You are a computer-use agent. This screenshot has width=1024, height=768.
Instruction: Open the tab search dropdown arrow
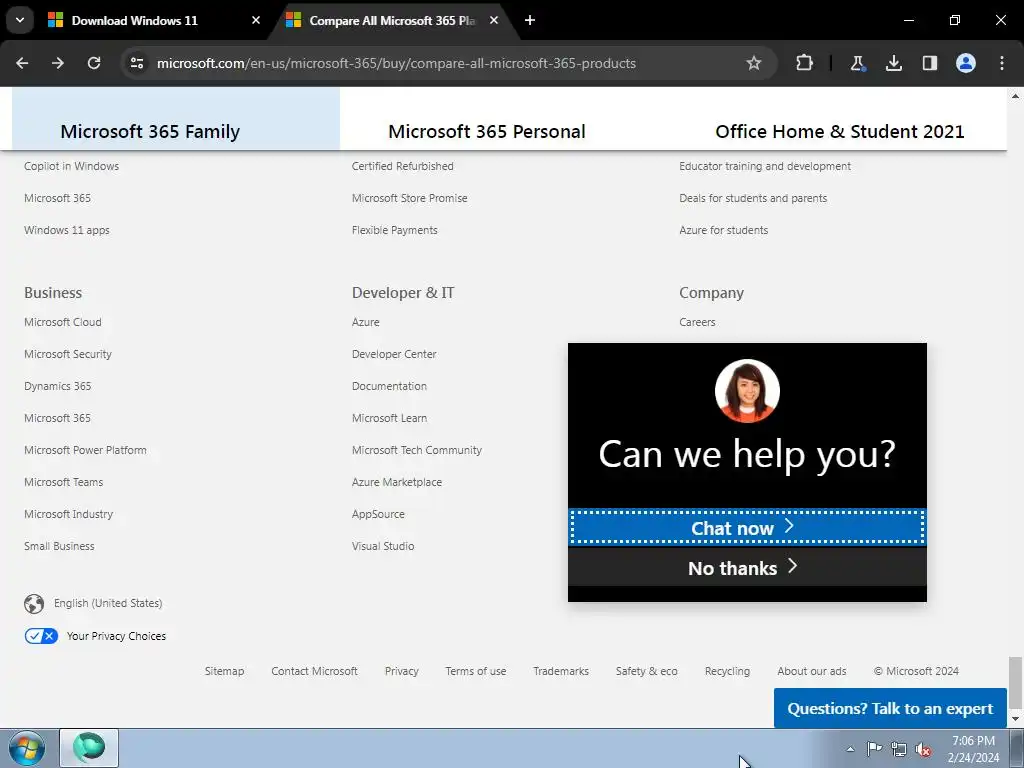20,20
